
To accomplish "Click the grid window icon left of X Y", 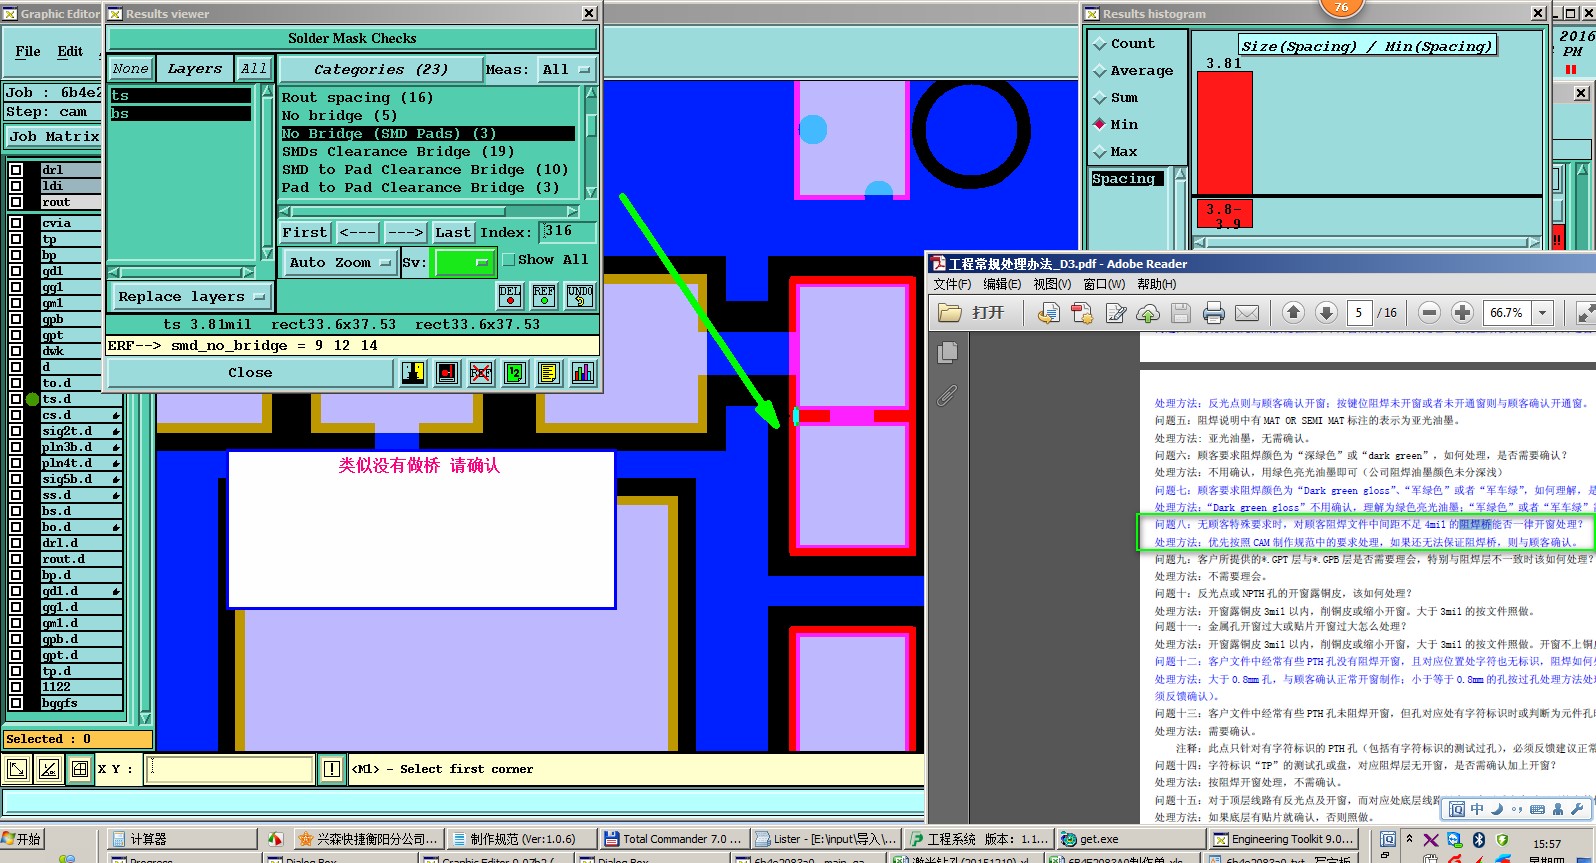I will [80, 769].
